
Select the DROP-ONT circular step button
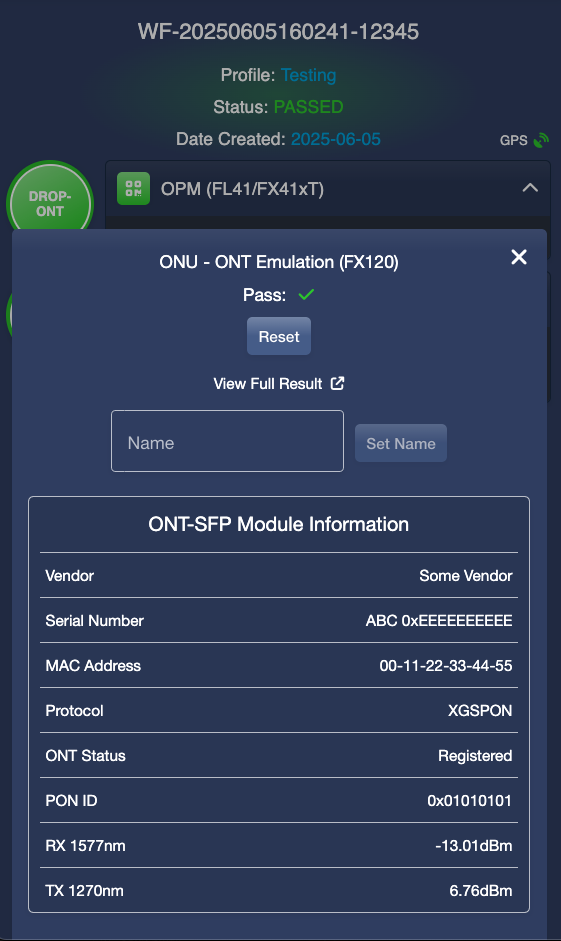[50, 203]
